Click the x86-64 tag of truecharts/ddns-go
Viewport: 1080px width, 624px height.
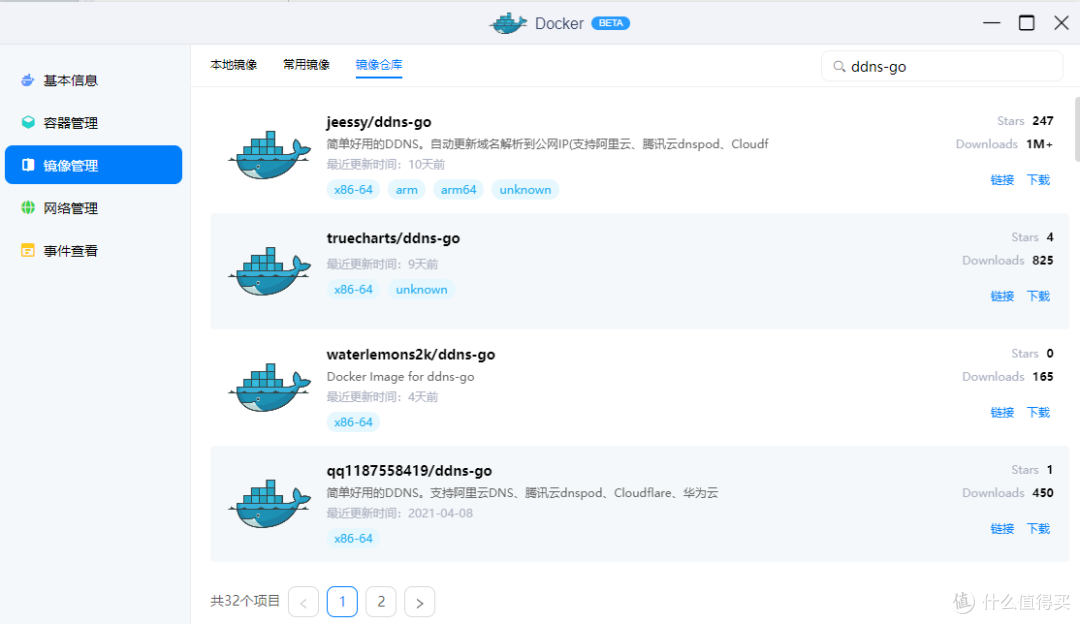click(x=353, y=289)
